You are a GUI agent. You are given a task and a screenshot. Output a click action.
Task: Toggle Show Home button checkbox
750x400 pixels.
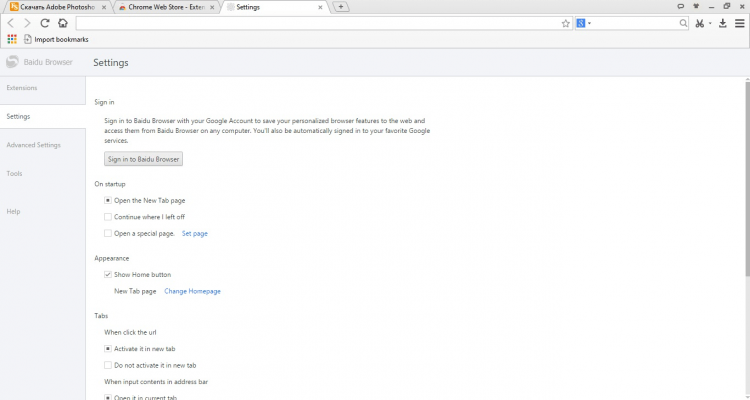tap(108, 275)
